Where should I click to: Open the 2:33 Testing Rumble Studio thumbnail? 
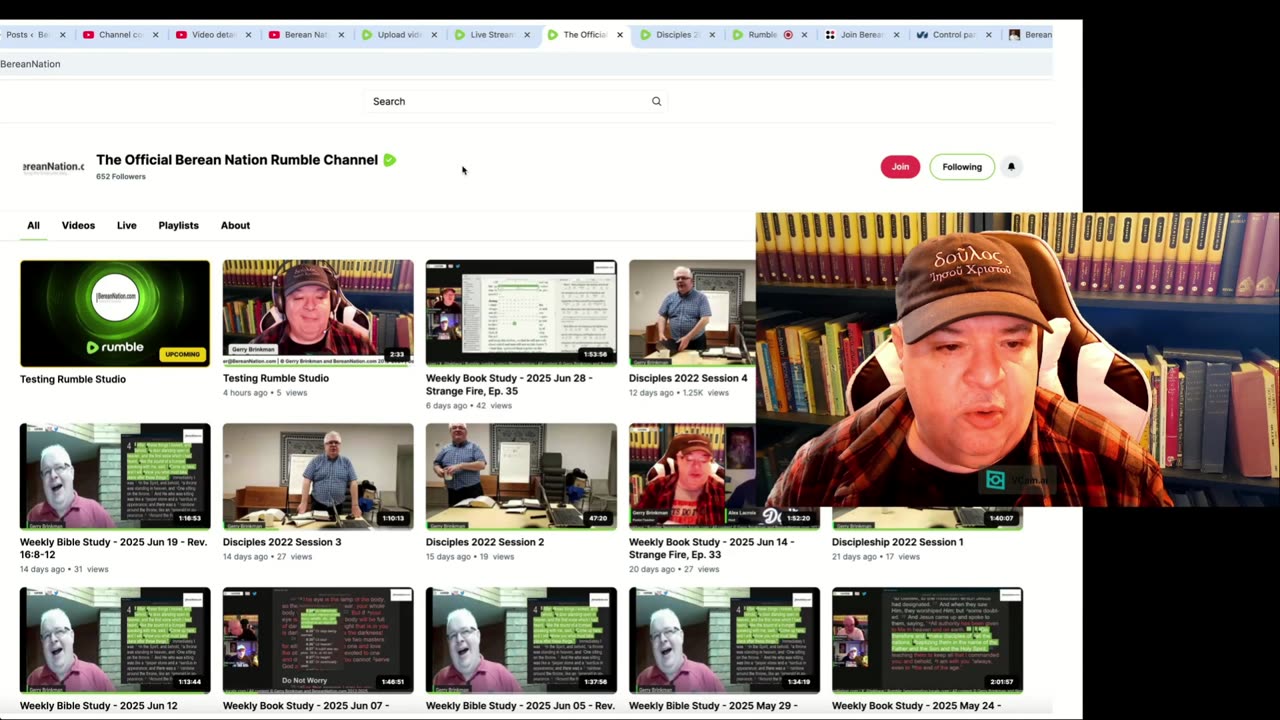[318, 313]
